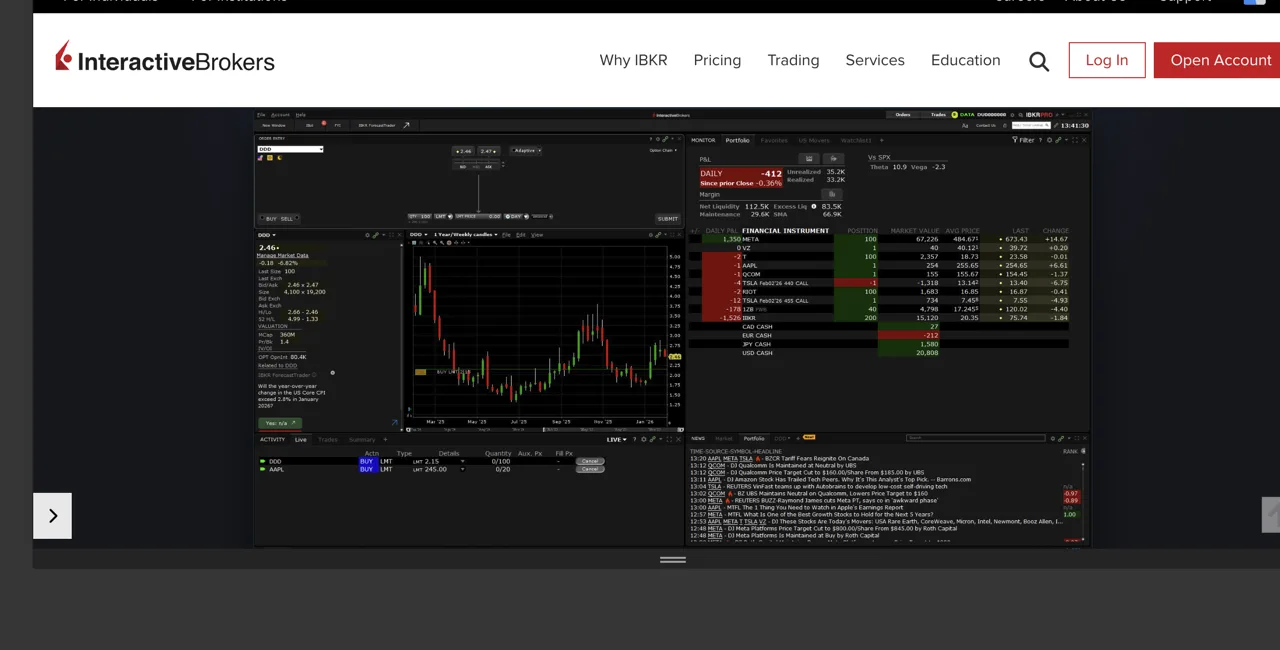Click the Contact Us link in TWS

986,125
